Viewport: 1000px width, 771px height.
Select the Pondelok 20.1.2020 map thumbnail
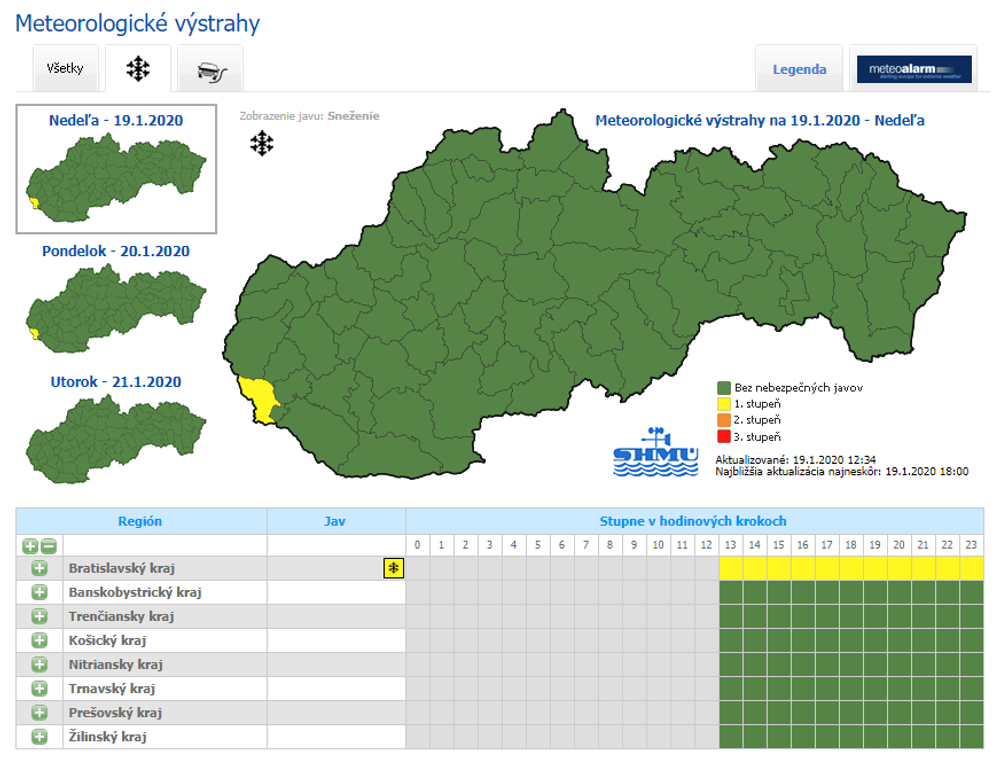click(115, 310)
